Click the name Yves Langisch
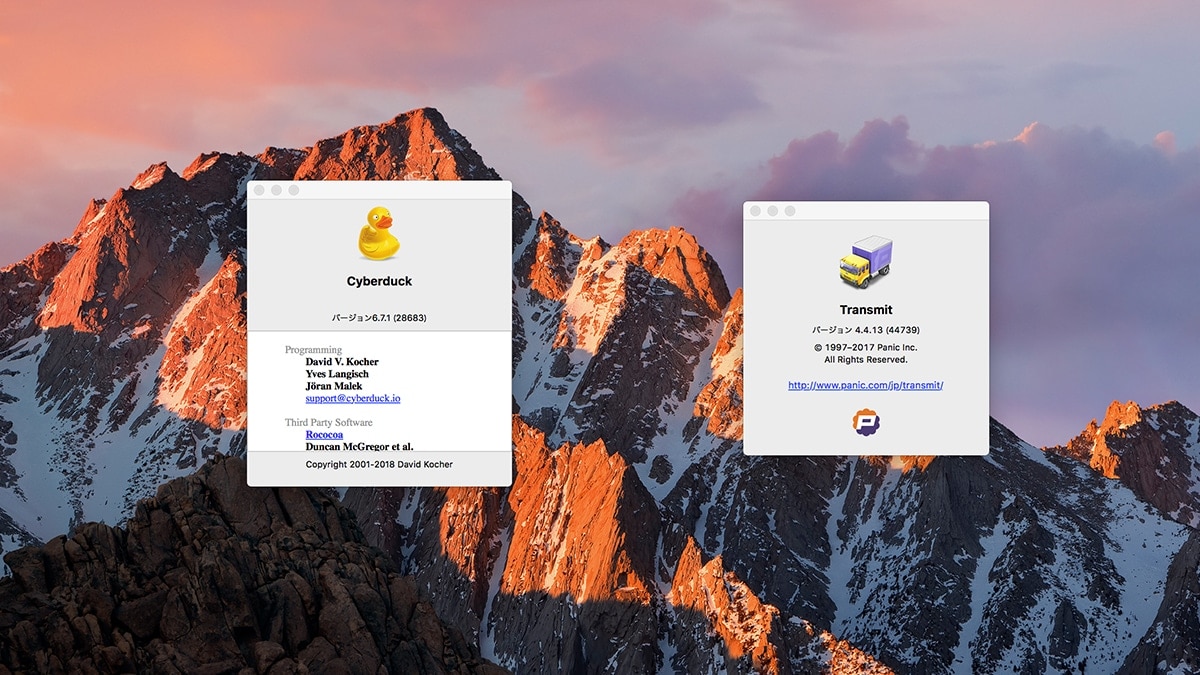 (x=339, y=374)
